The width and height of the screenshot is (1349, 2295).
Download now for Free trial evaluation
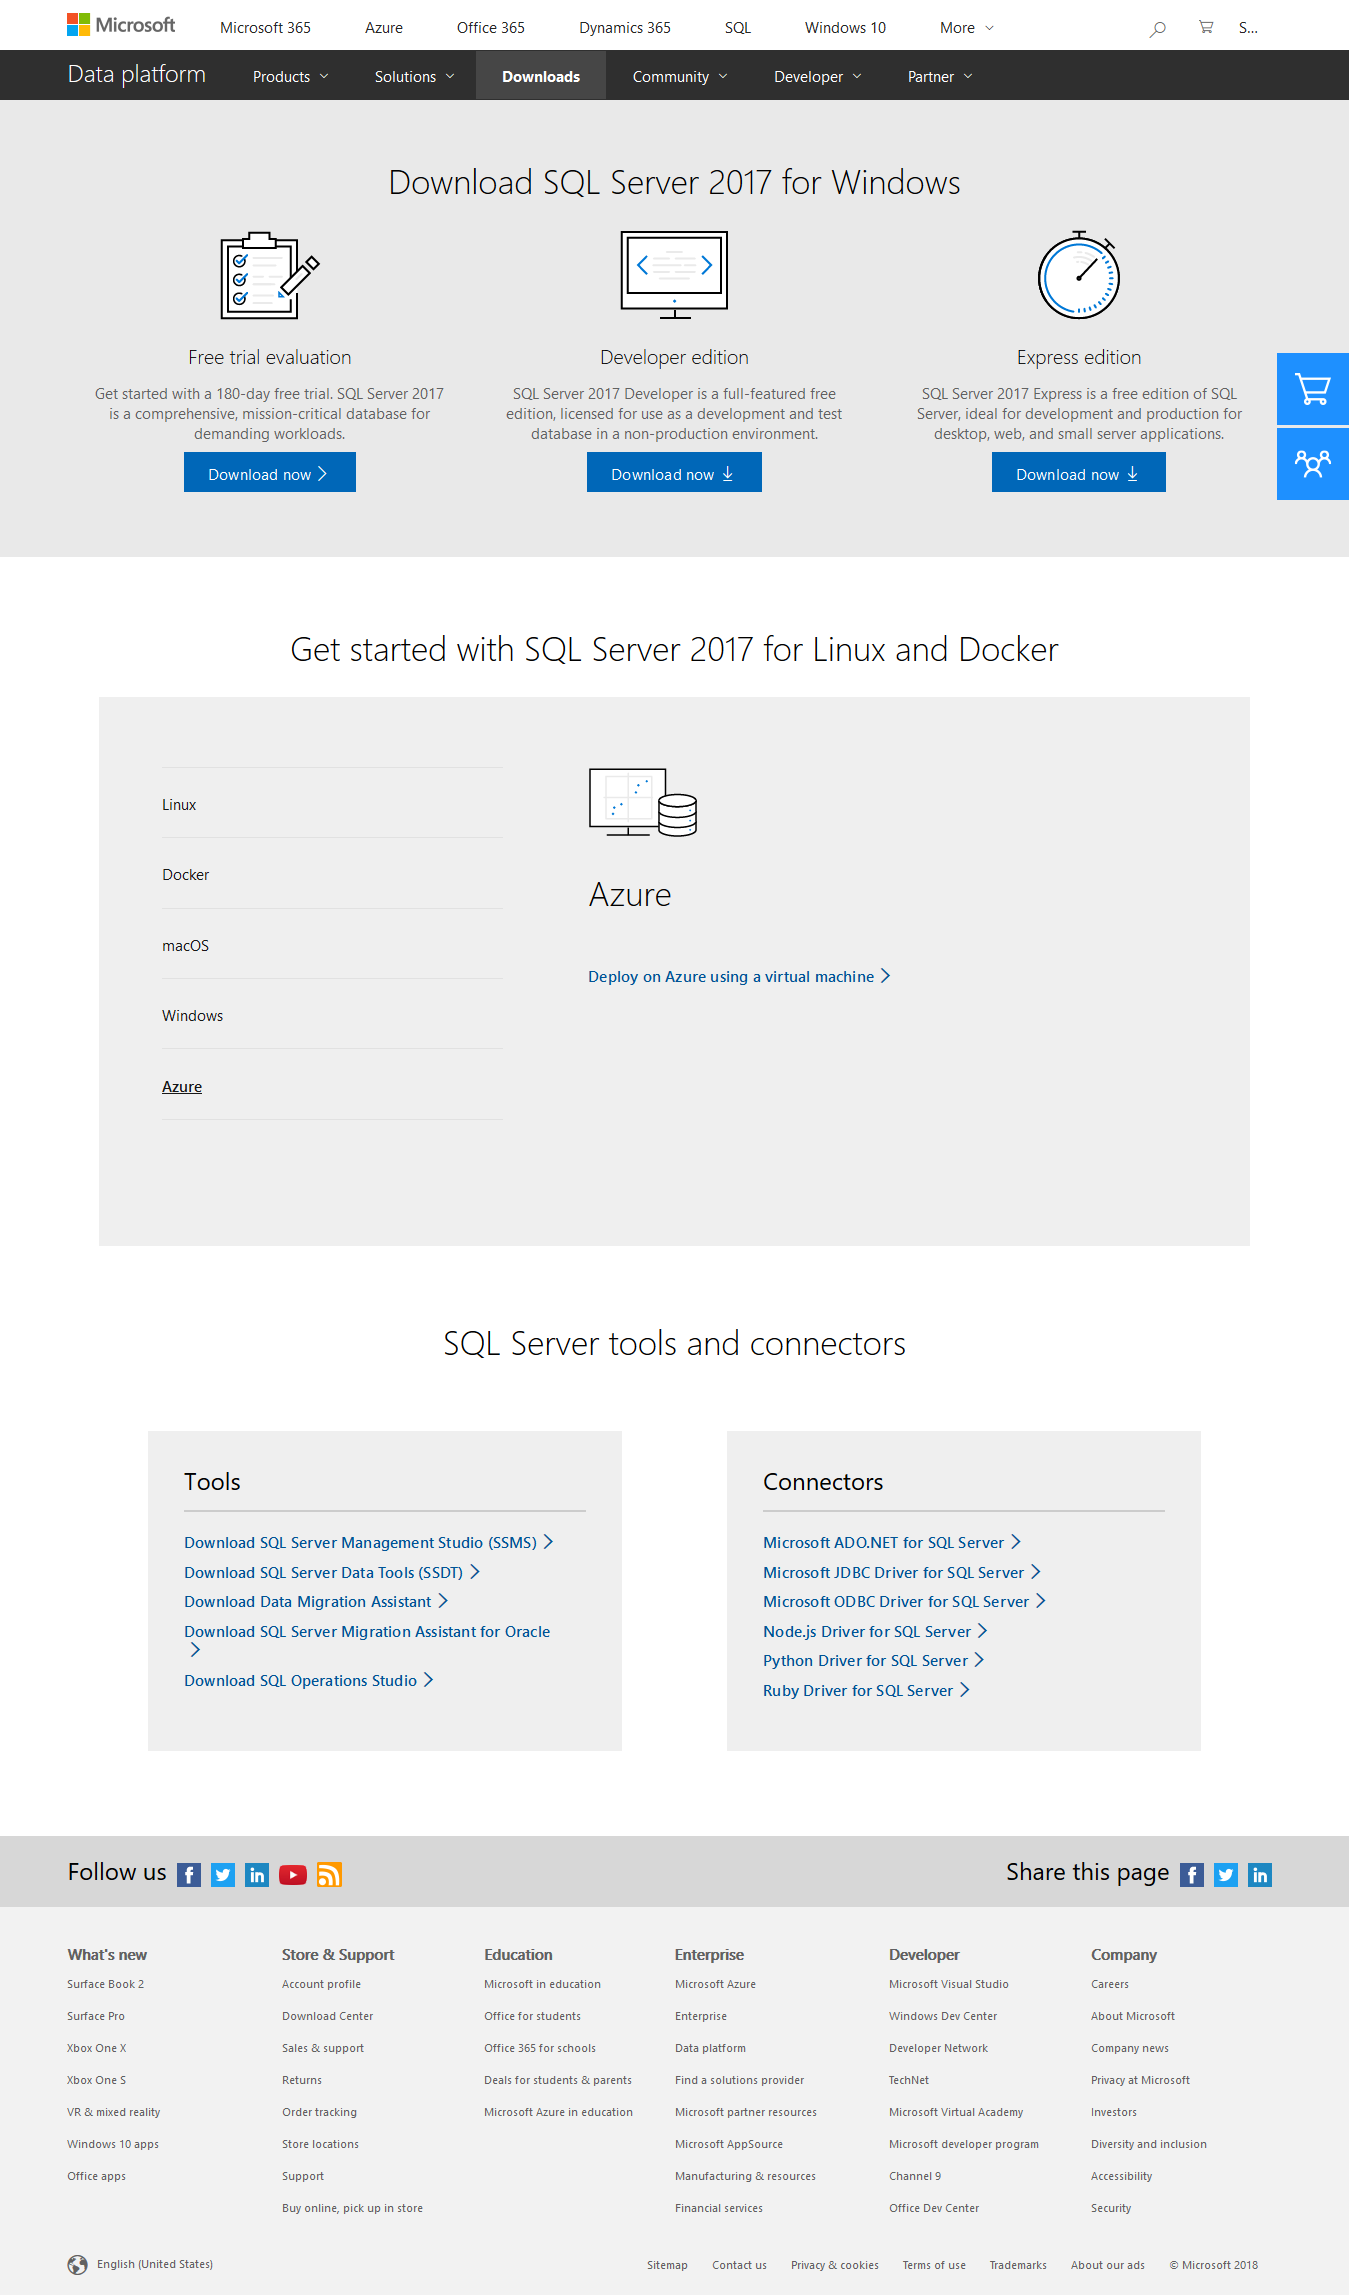(x=270, y=472)
